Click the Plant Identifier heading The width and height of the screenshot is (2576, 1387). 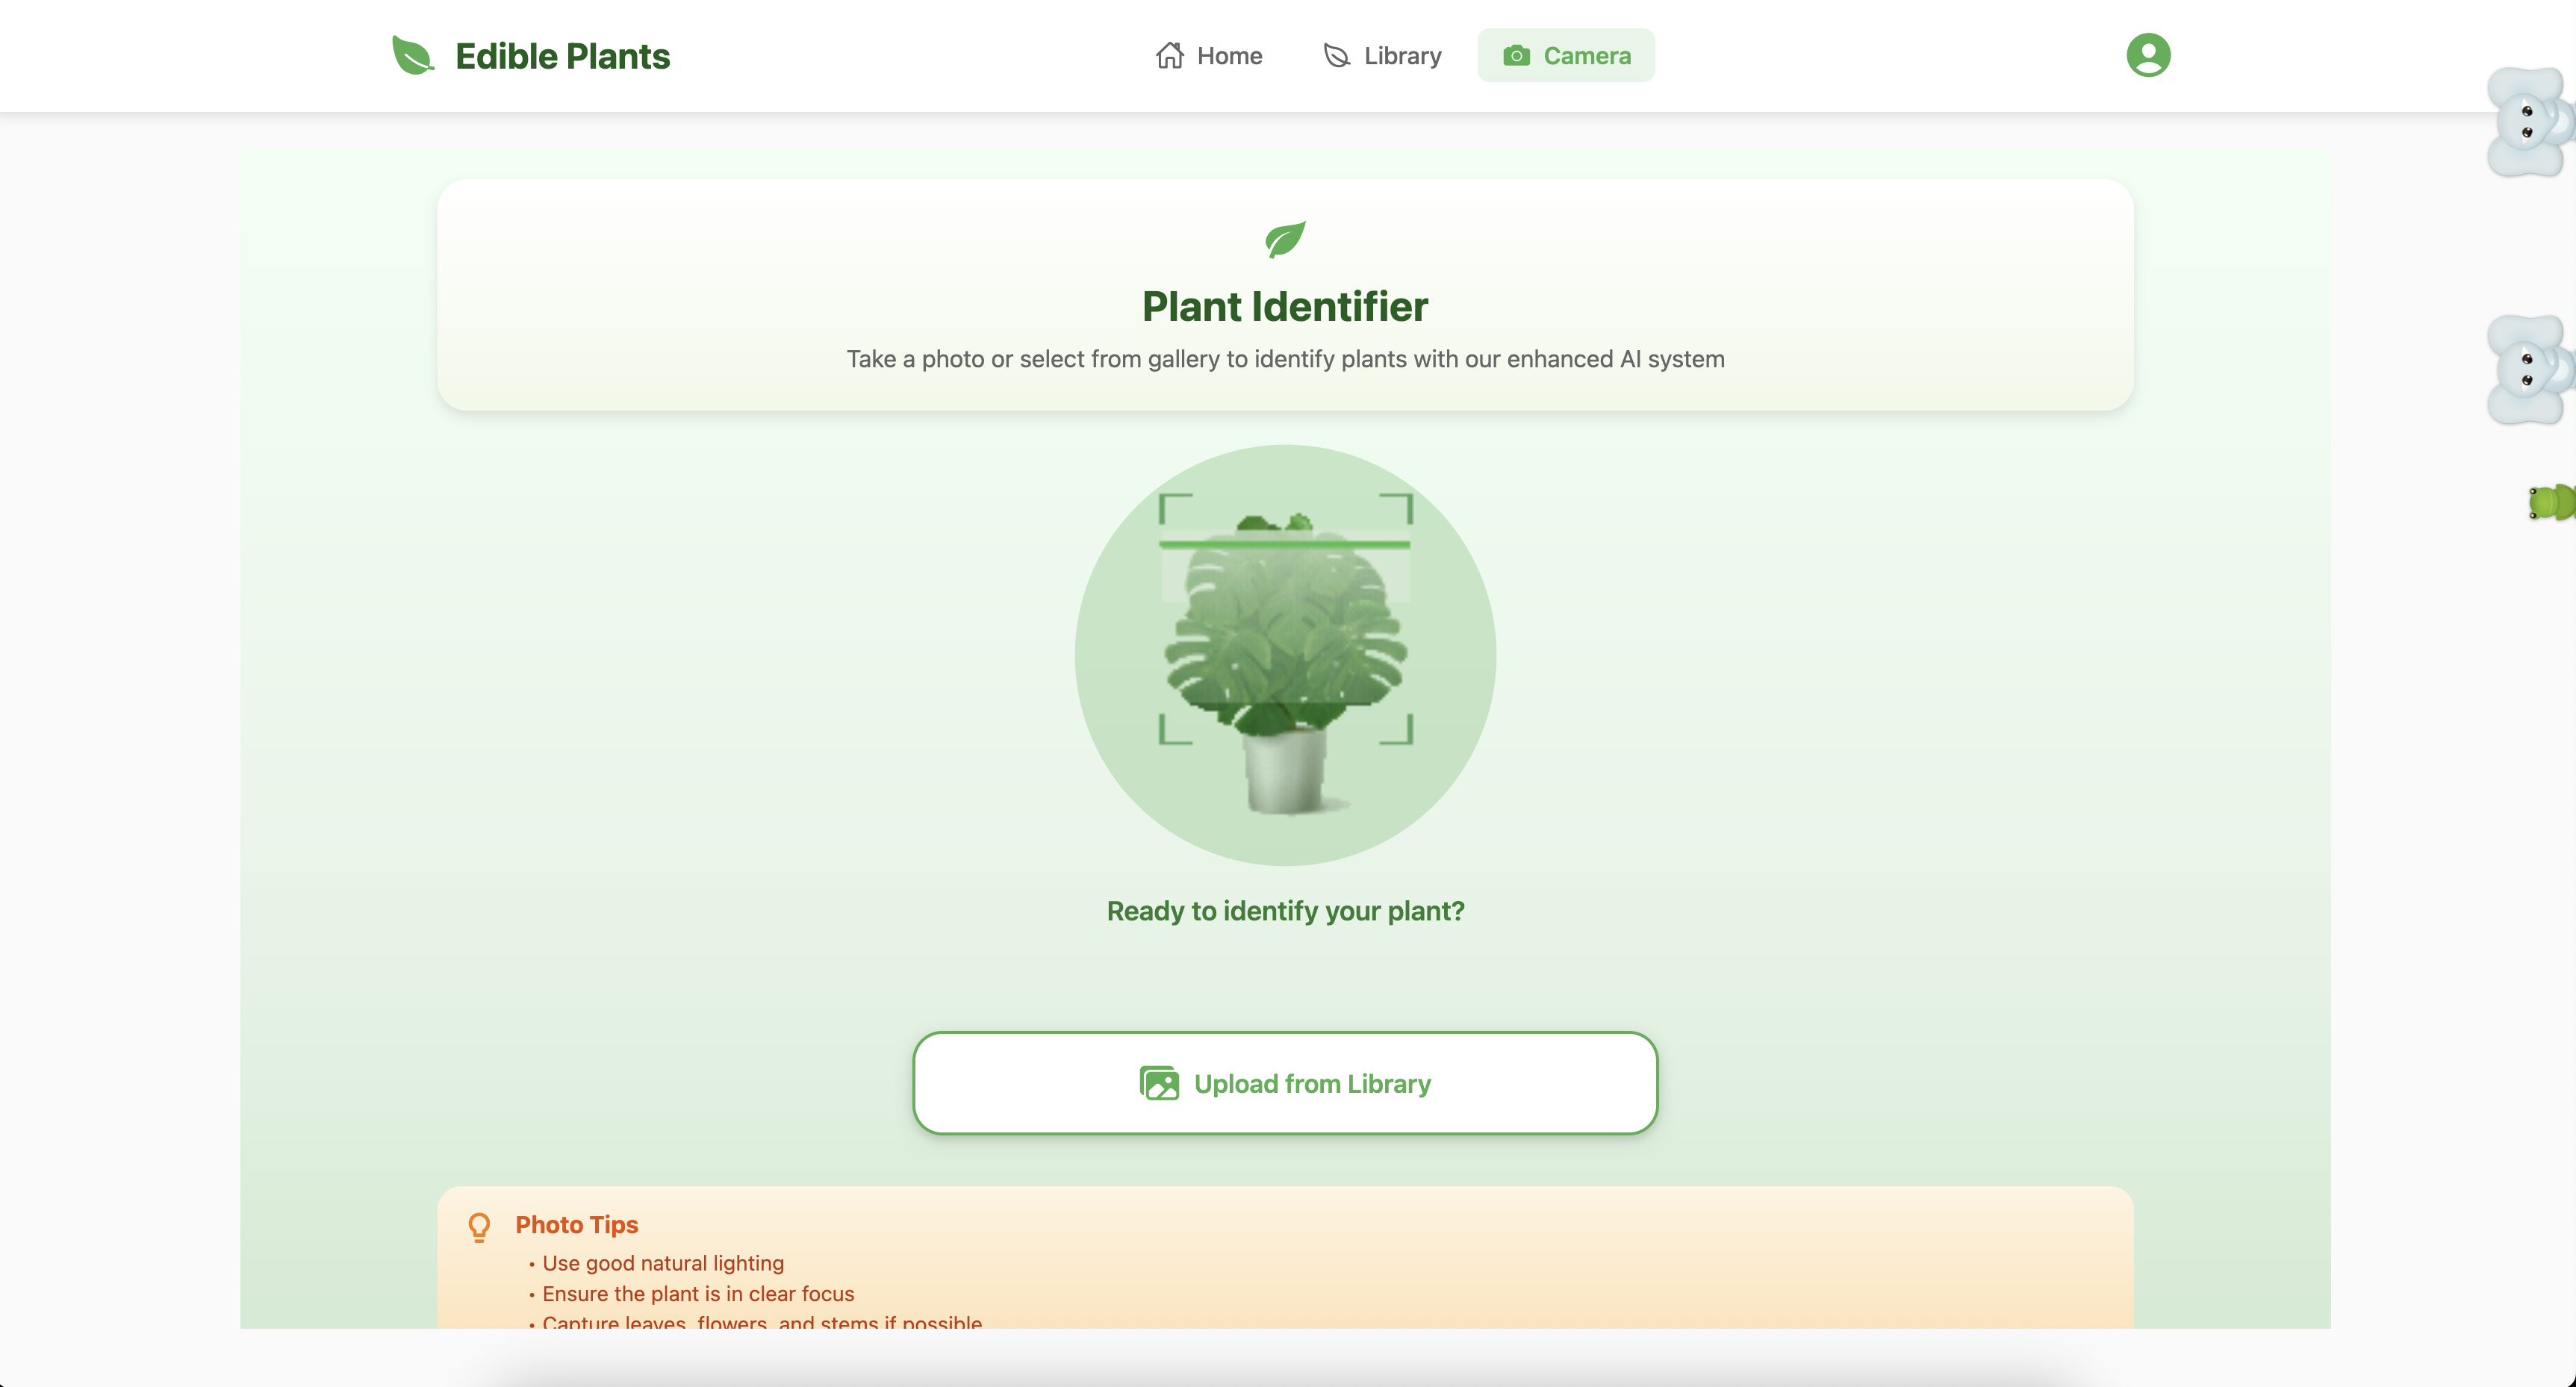pos(1285,307)
